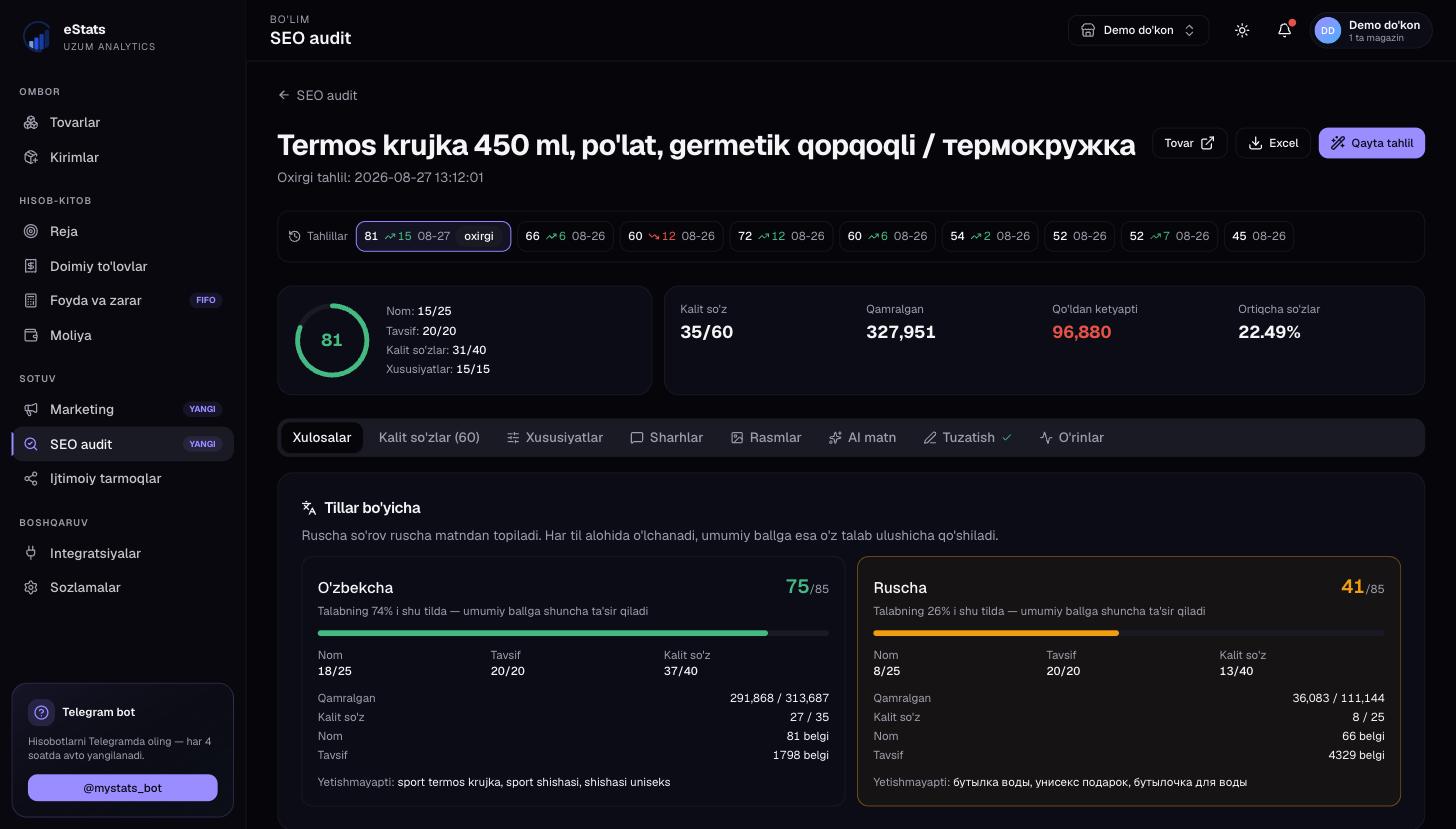This screenshot has height=829, width=1456.
Task: Click Ruscha orange progress bar
Action: [x=1129, y=633]
